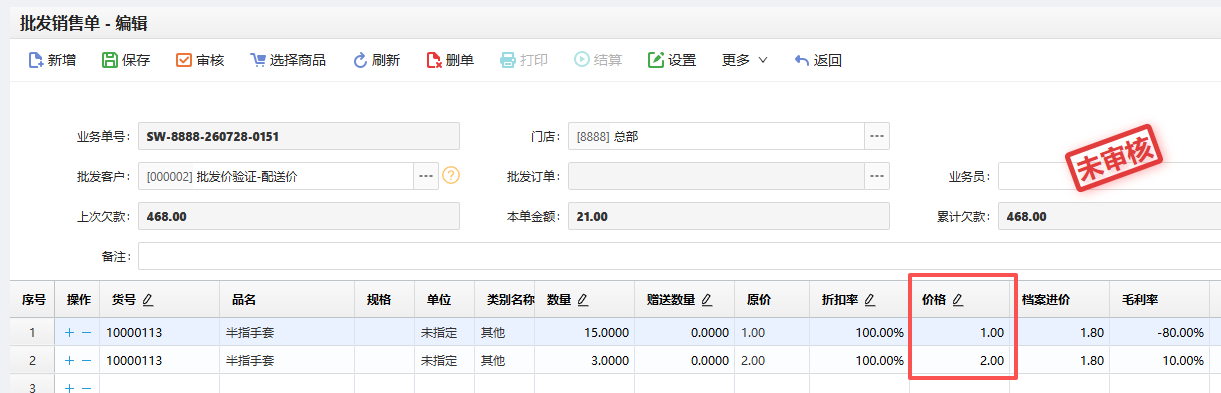Click the 设置 settings button
The image size is (1221, 393).
pos(672,60)
